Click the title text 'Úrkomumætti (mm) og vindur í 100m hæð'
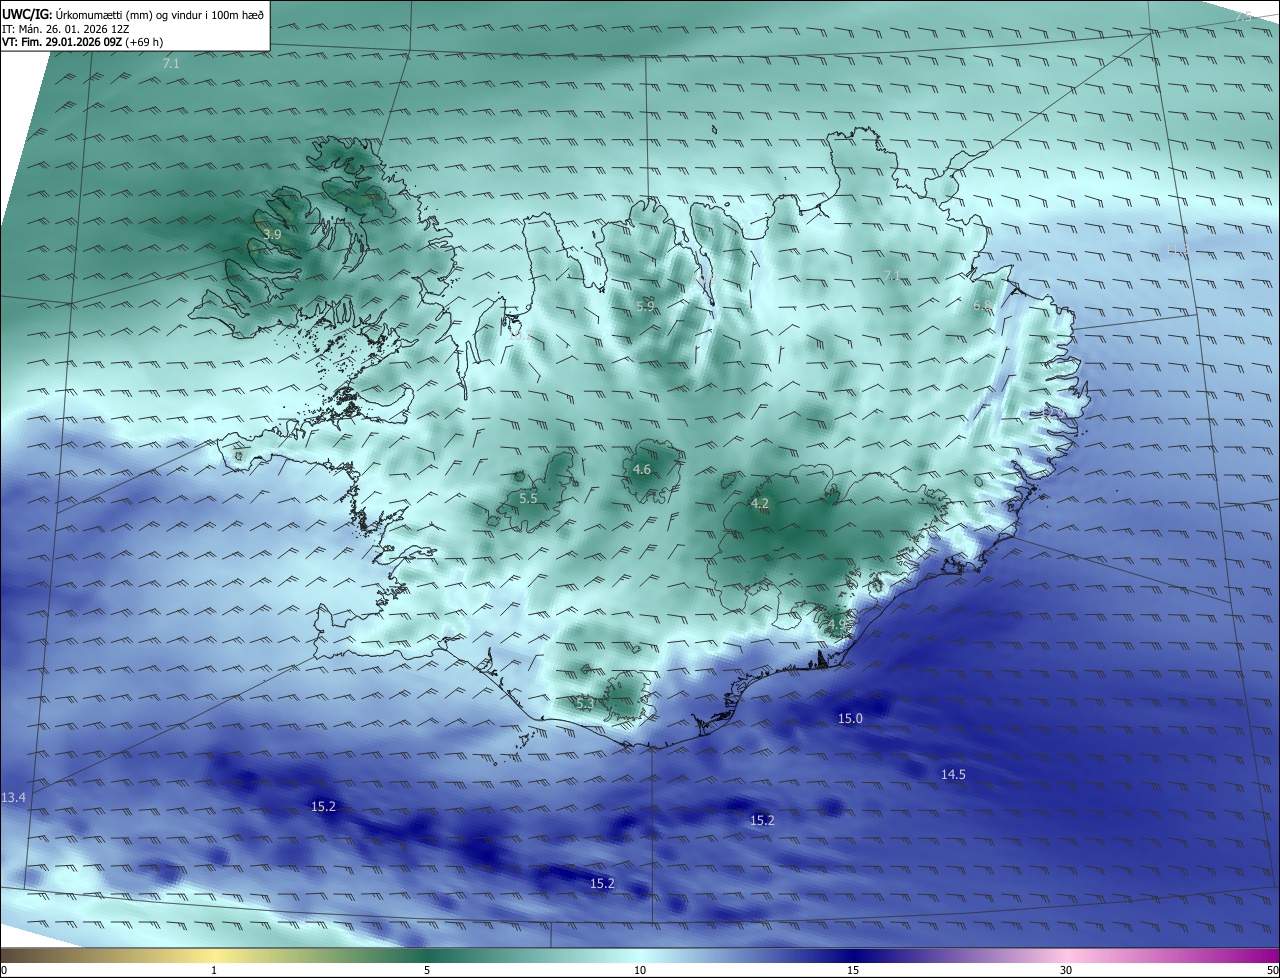Screen dimensions: 1280x978 (159, 14)
